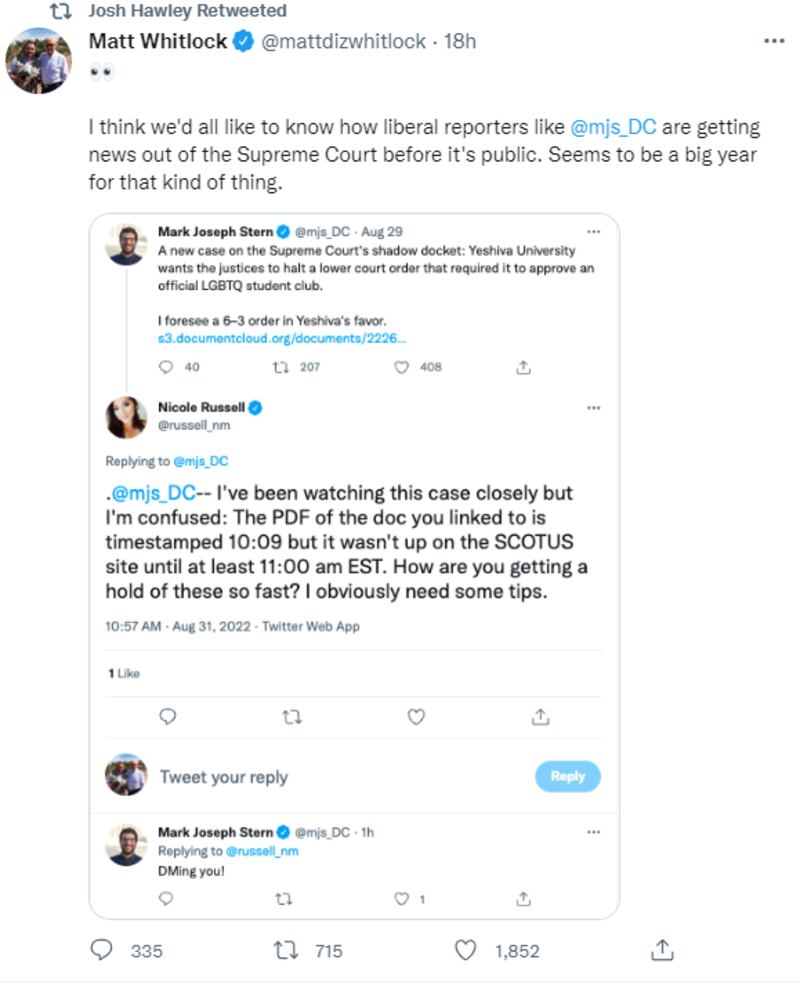Screen dimensions: 800x985
Task: Open Nicole Russell's profile avatar
Action: [x=127, y=417]
